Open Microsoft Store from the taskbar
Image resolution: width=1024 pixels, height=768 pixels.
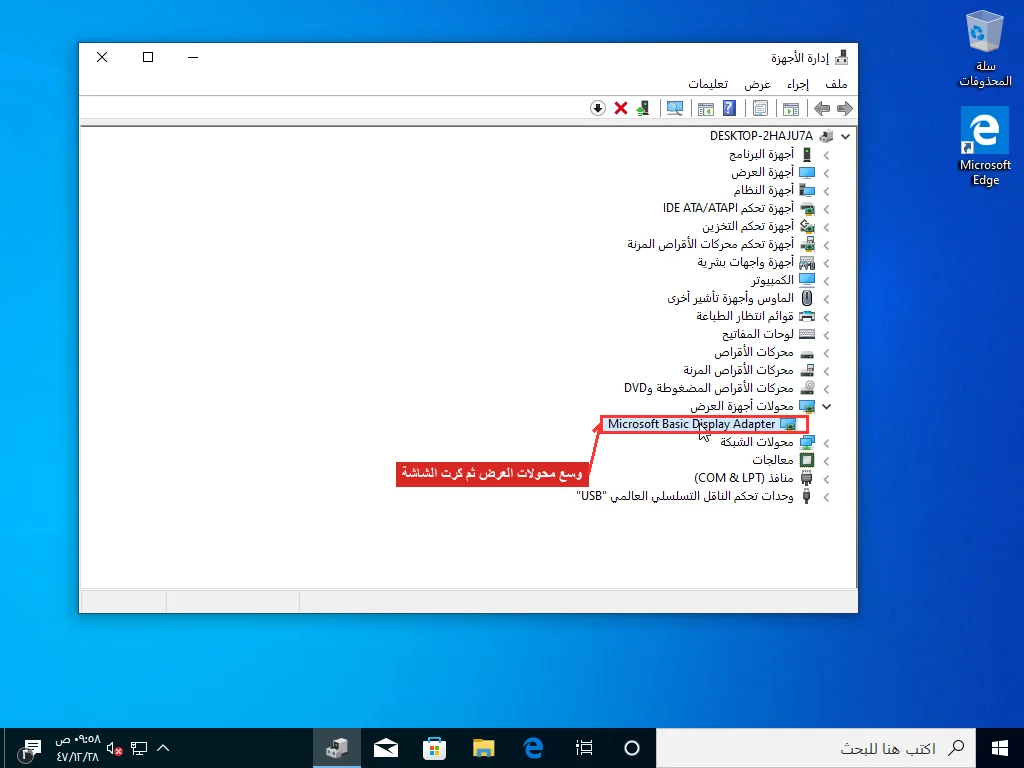point(434,748)
